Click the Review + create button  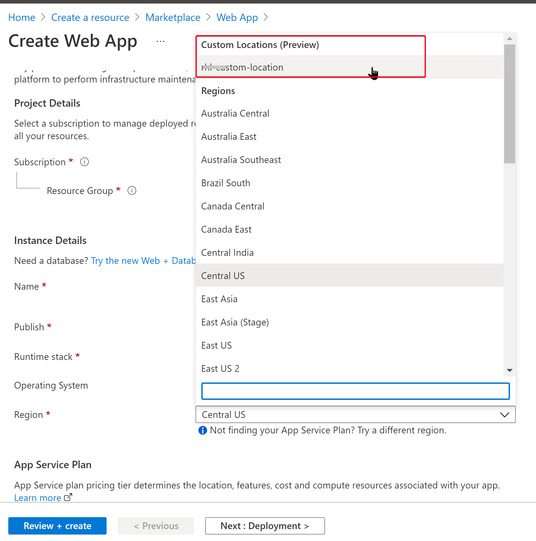pyautogui.click(x=57, y=526)
